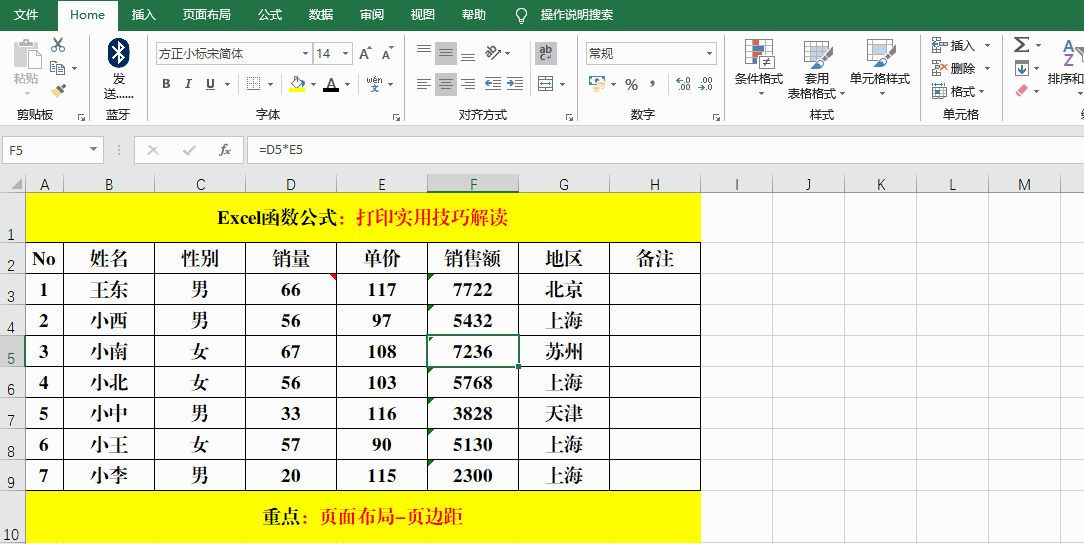Viewport: 1084px width, 544px height.
Task: Switch to the 页面布局 tab
Action: (207, 15)
